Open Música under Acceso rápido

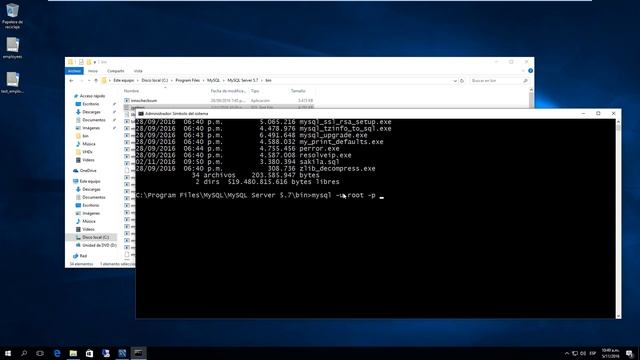pos(88,144)
